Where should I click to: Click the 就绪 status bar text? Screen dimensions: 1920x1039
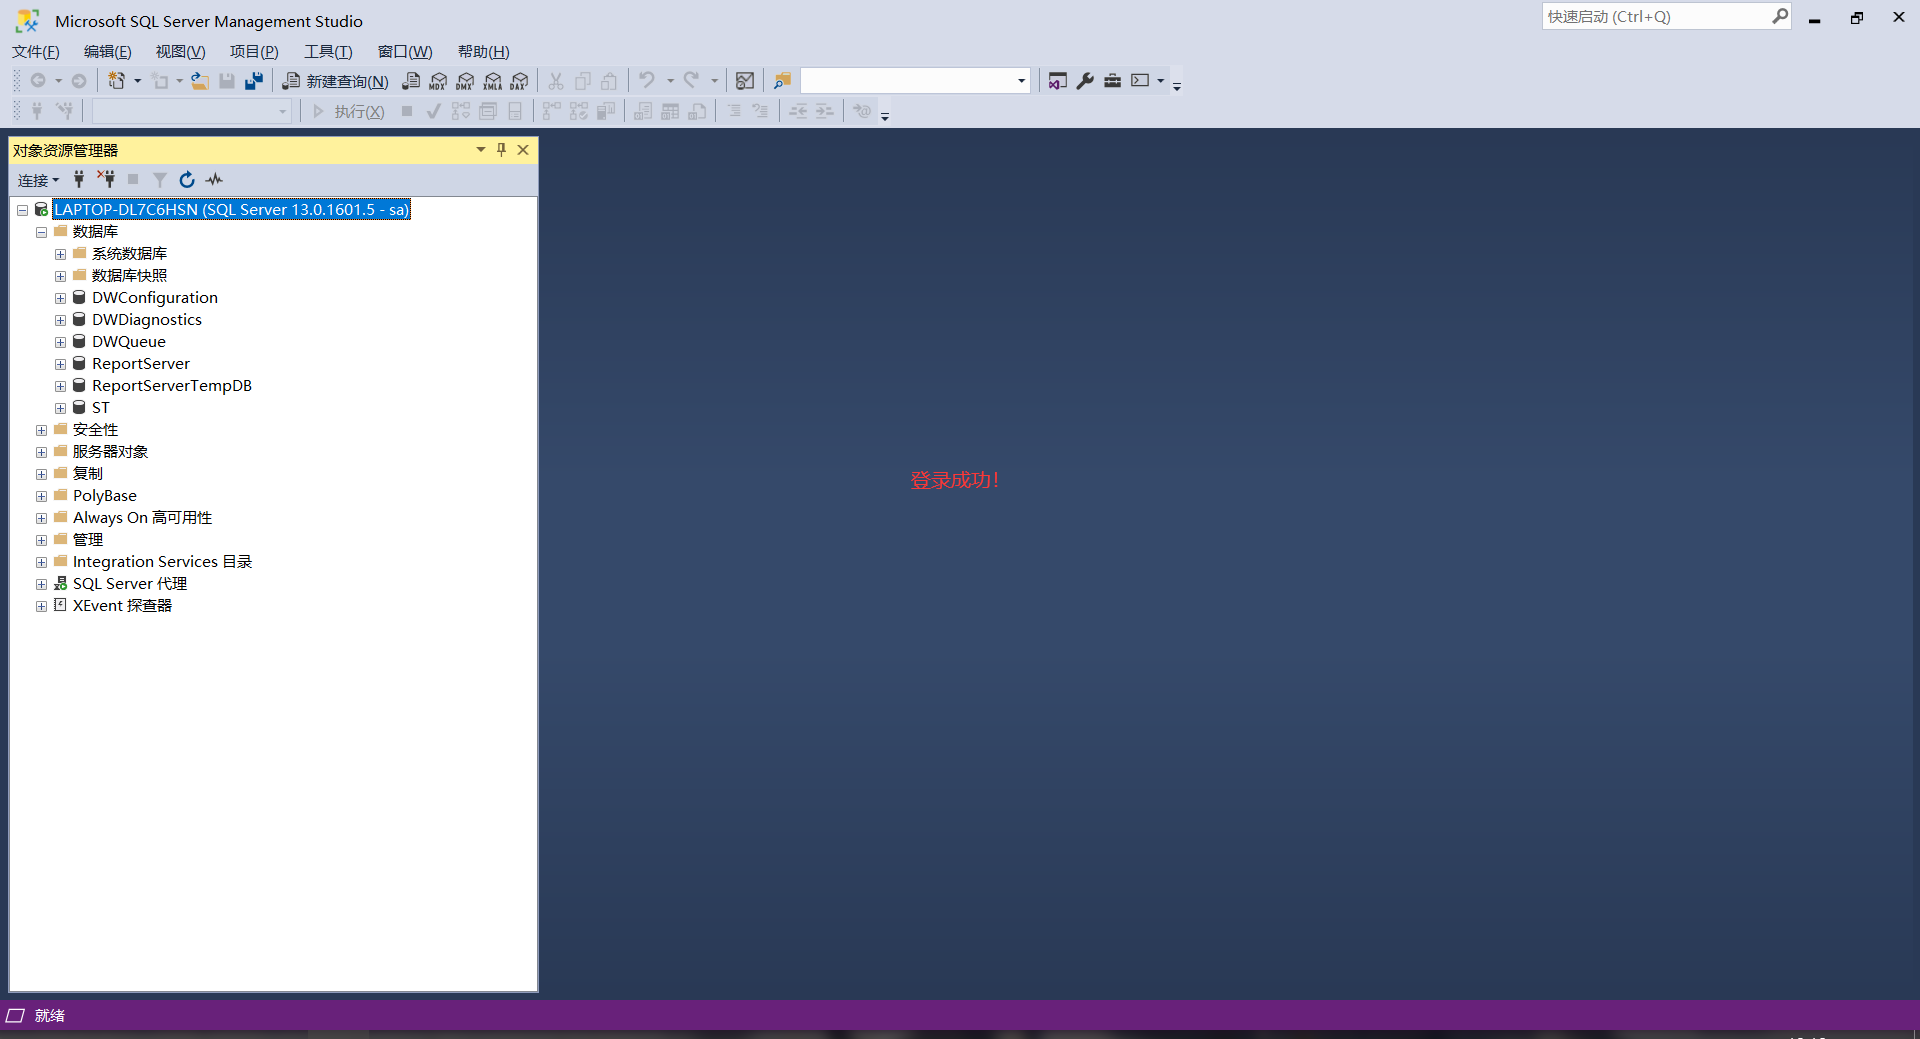point(50,1016)
